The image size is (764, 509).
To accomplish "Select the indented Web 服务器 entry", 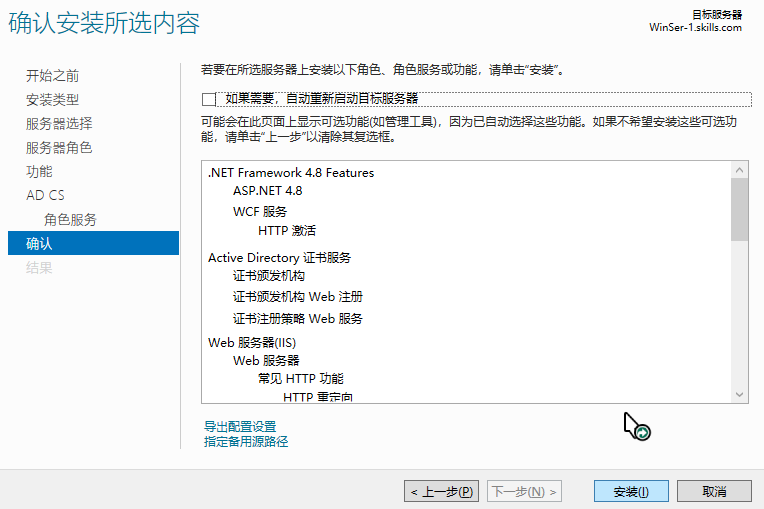I will coord(266,361).
